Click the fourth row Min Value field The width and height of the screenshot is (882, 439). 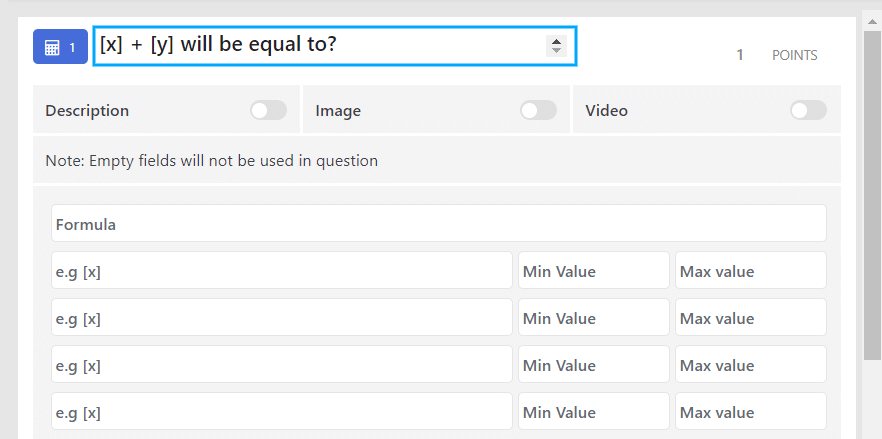click(594, 411)
